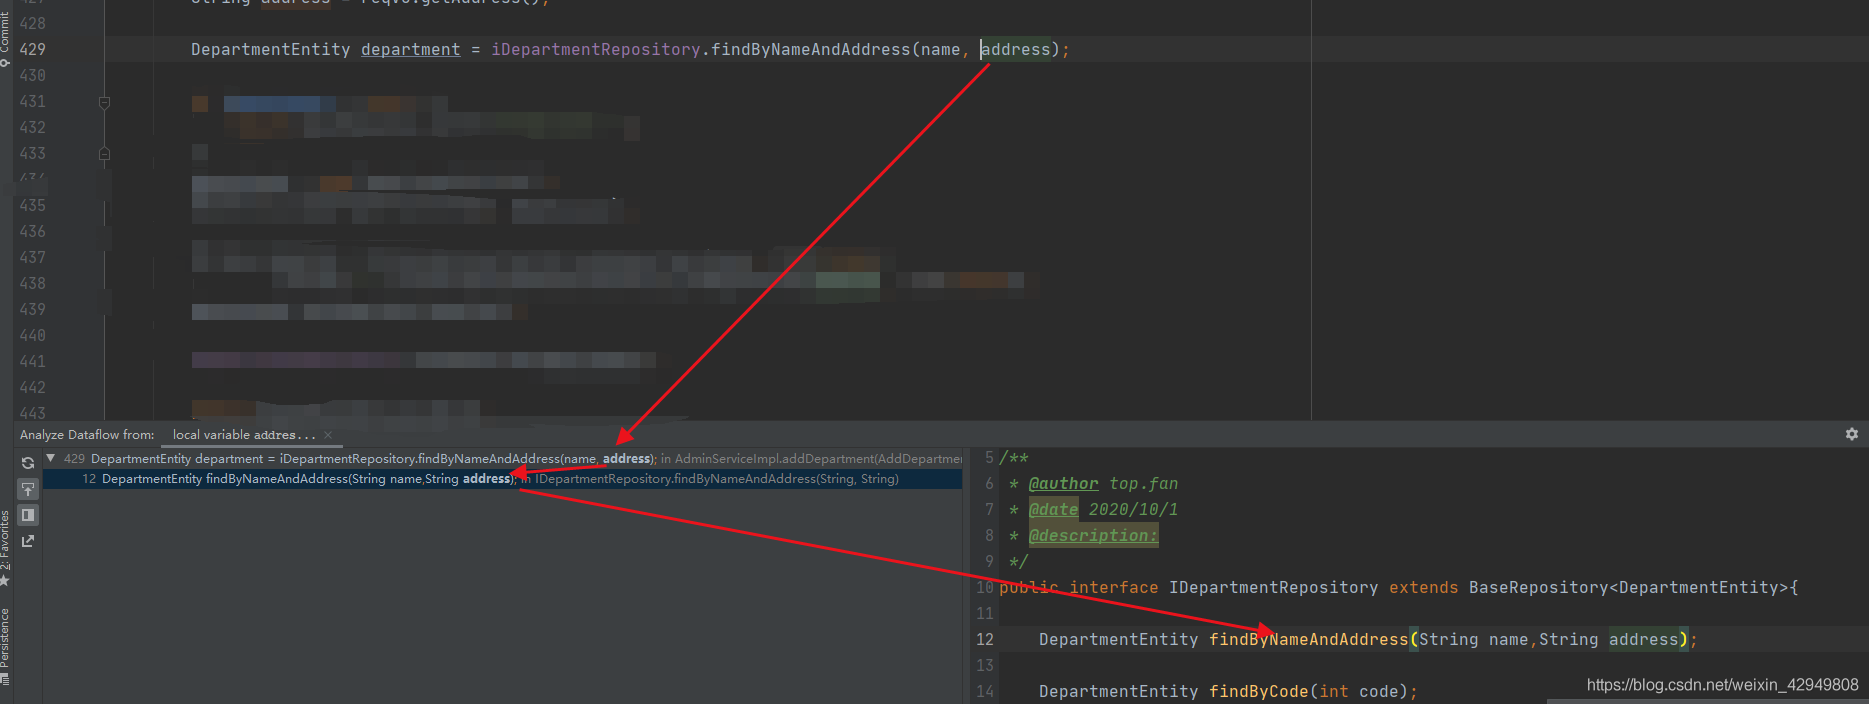Click 'department' variable on line 429
This screenshot has width=1869, height=704.
pos(411,49)
